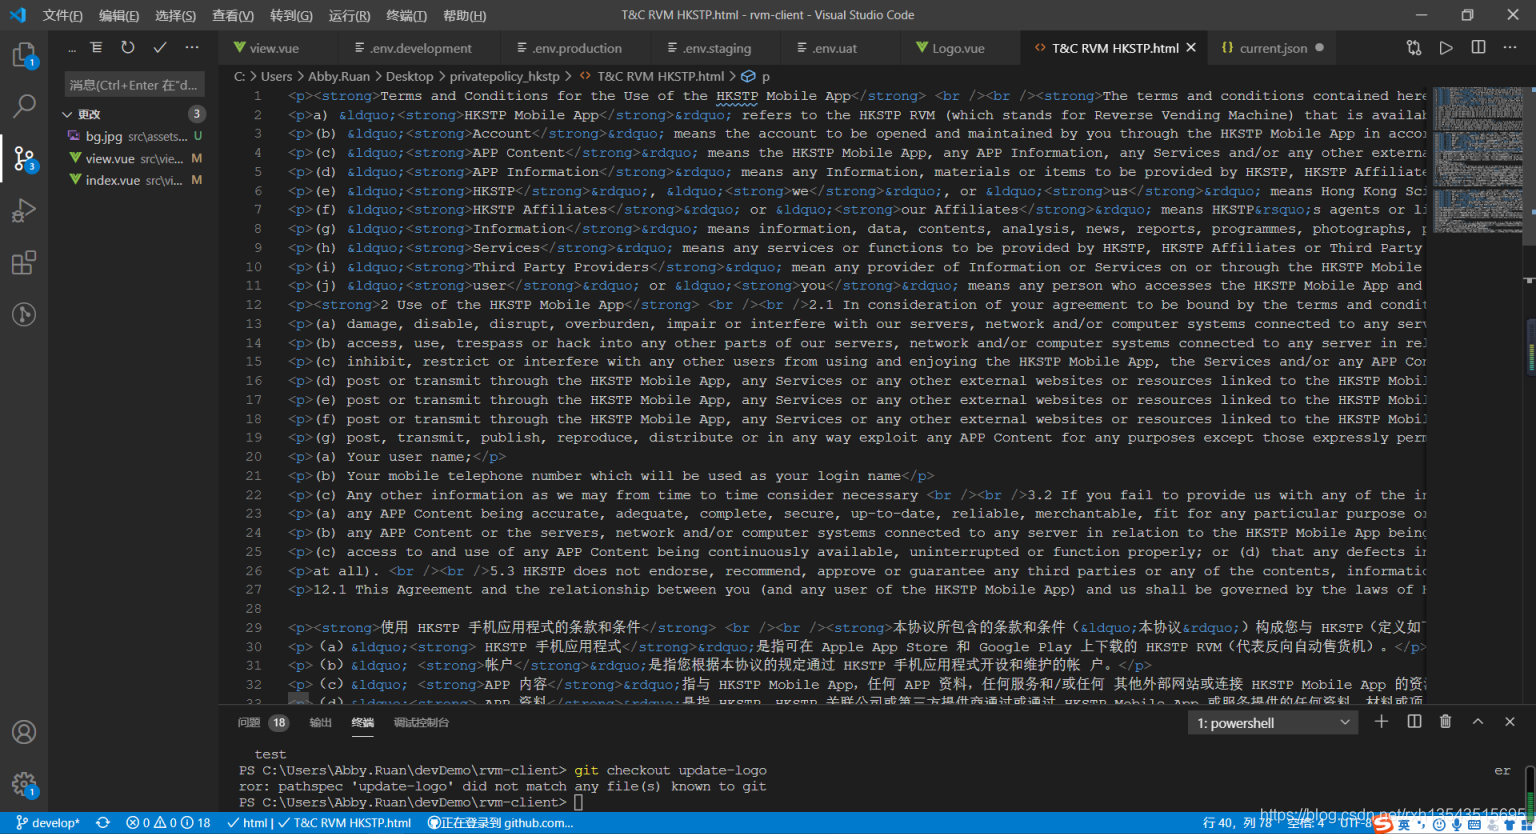Image resolution: width=1536 pixels, height=834 pixels.
Task: Click the 行 40, 列 78 cursor position
Action: pyautogui.click(x=1237, y=823)
